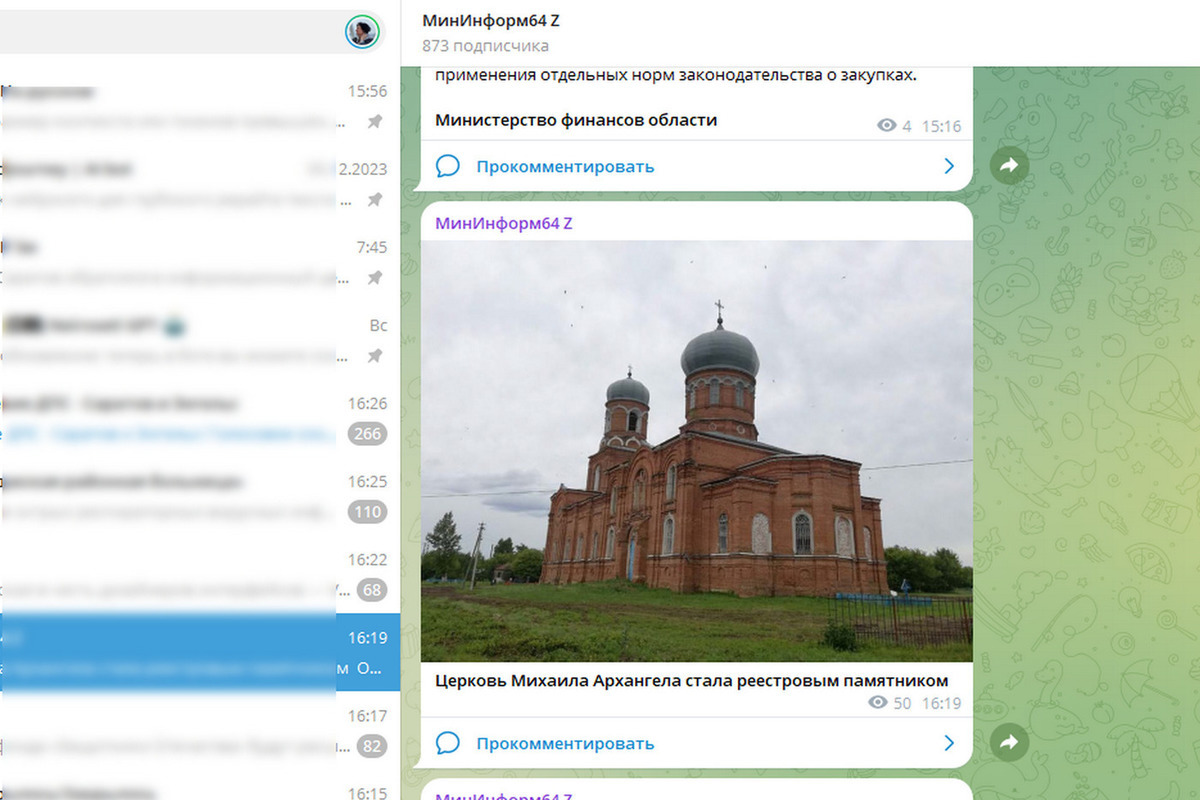Click Прокомментировать under Министерство финансов области post
Image resolution: width=1200 pixels, height=800 pixels.
tap(565, 166)
